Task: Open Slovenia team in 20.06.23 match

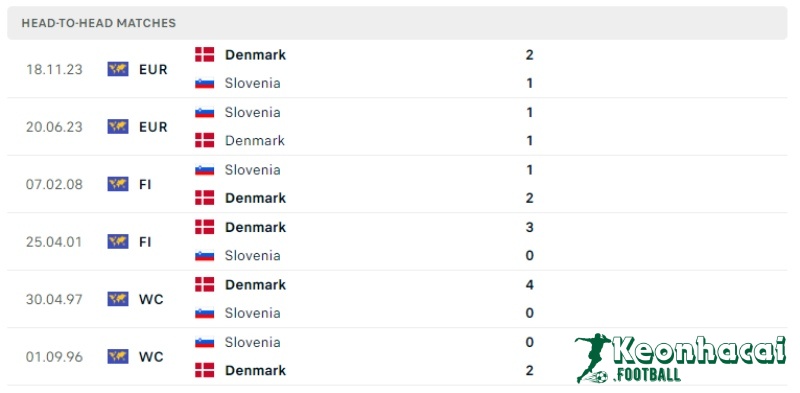Action: point(253,112)
